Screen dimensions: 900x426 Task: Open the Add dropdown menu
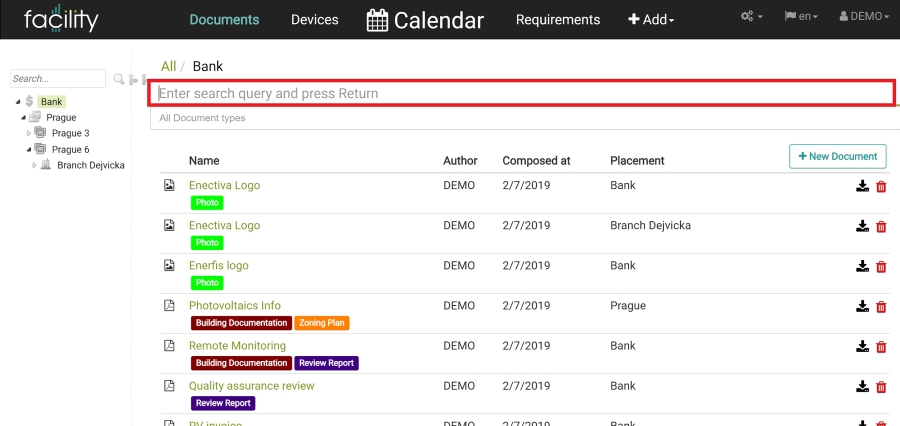click(x=651, y=20)
